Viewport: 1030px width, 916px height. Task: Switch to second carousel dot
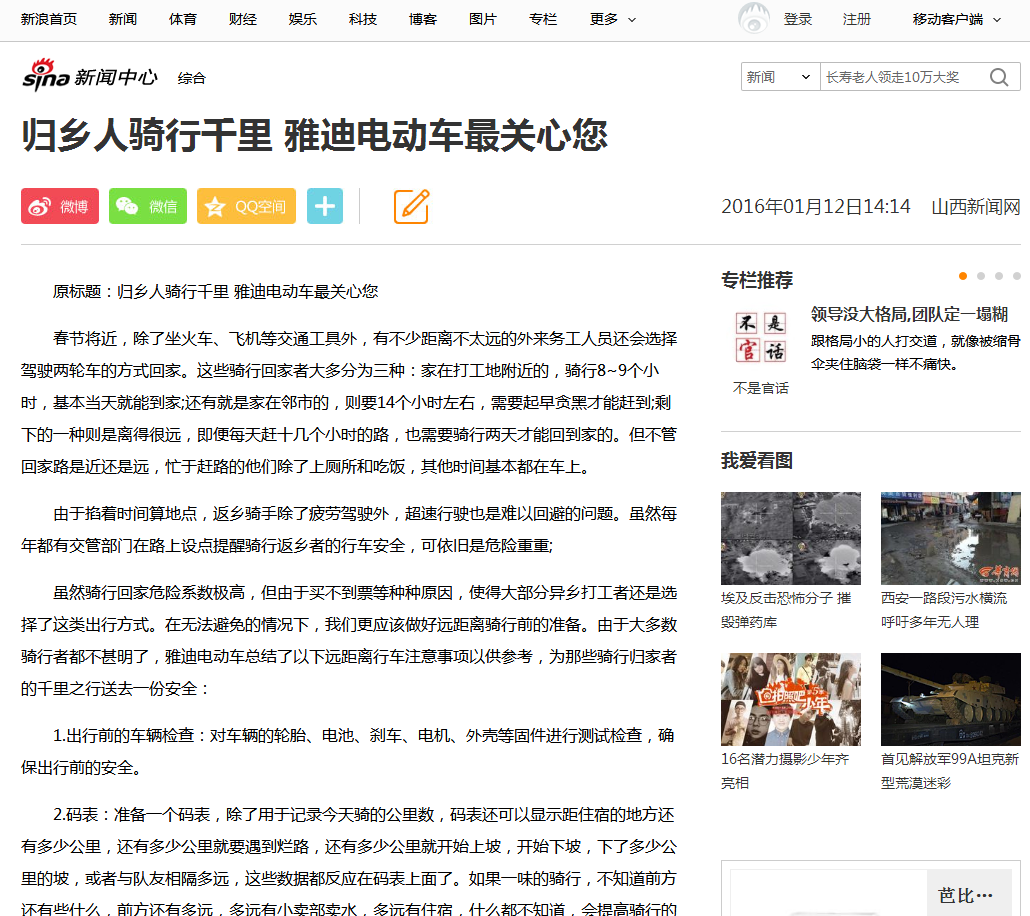[981, 276]
